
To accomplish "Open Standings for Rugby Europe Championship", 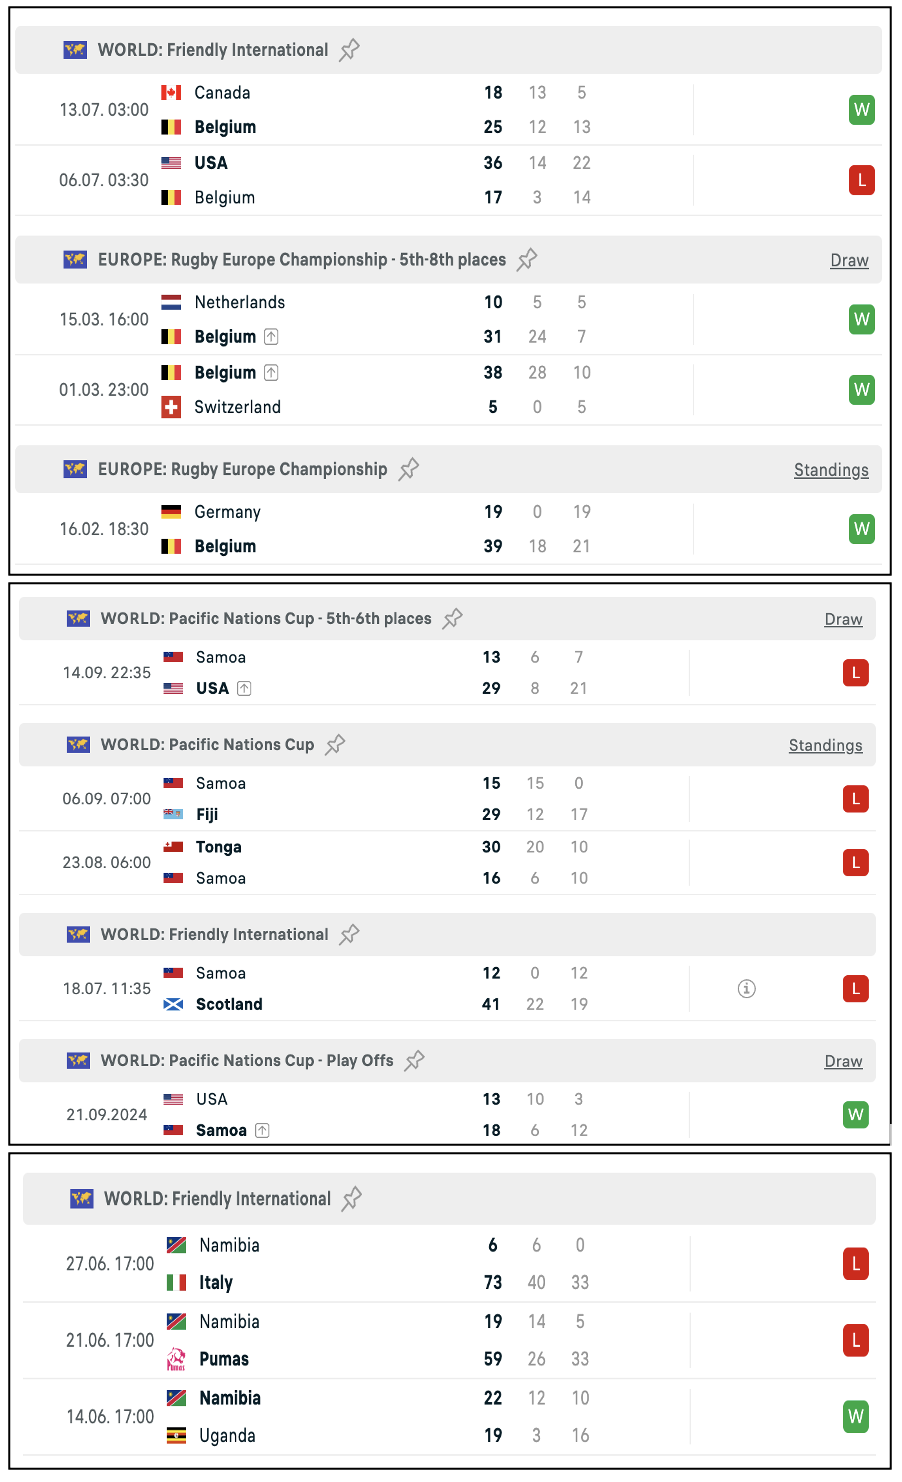I will point(831,471).
